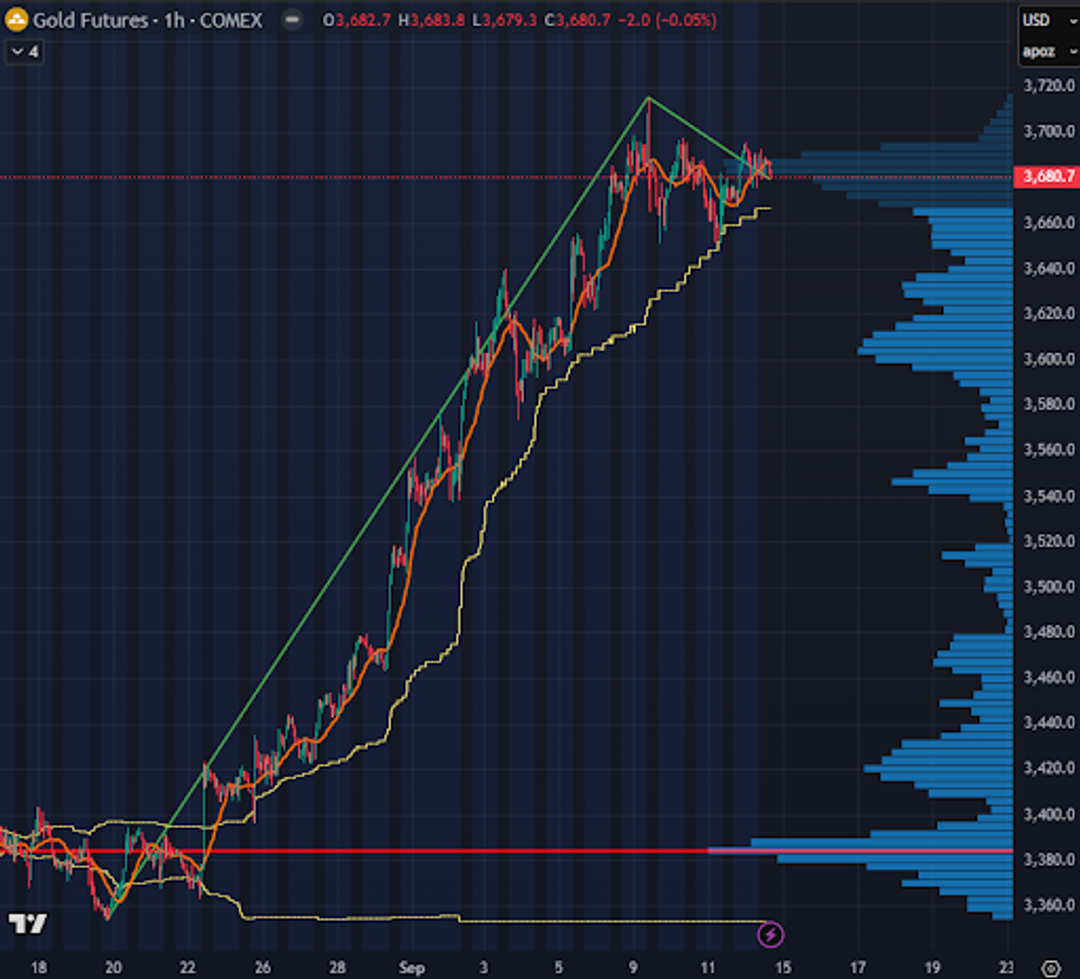This screenshot has width=1080, height=979.
Task: Click the 9 date label on time axis
Action: click(x=633, y=968)
